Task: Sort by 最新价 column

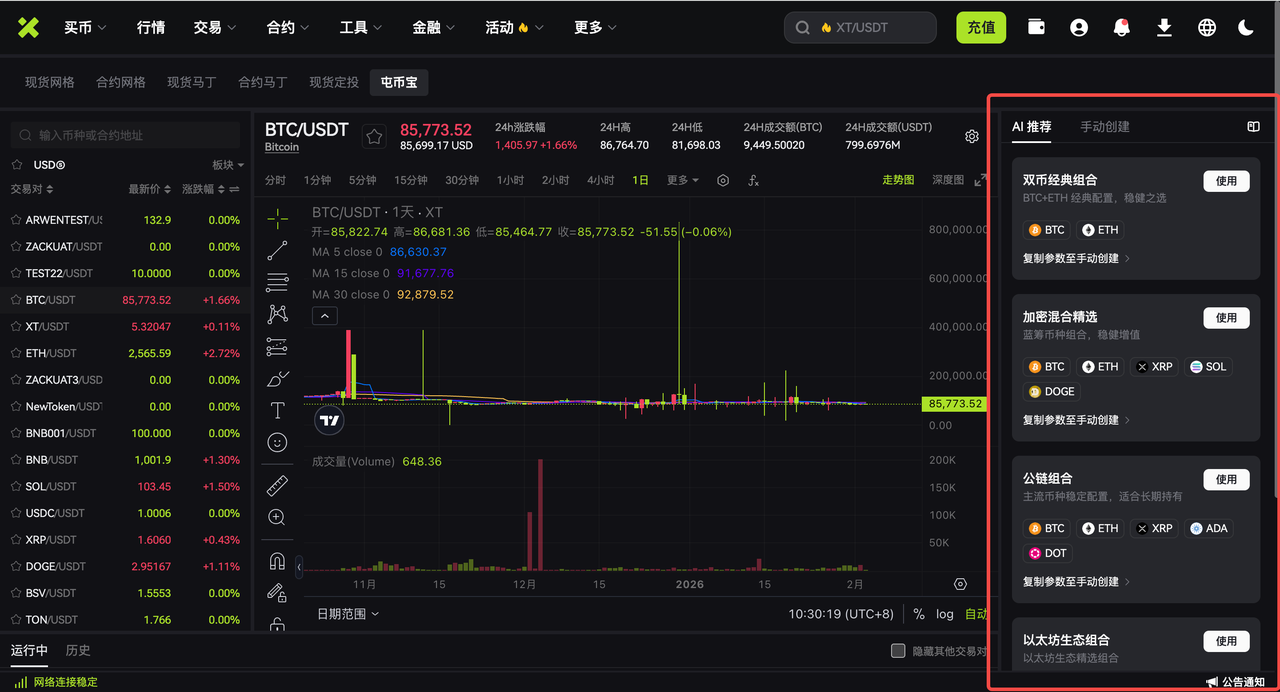Action: coord(150,189)
